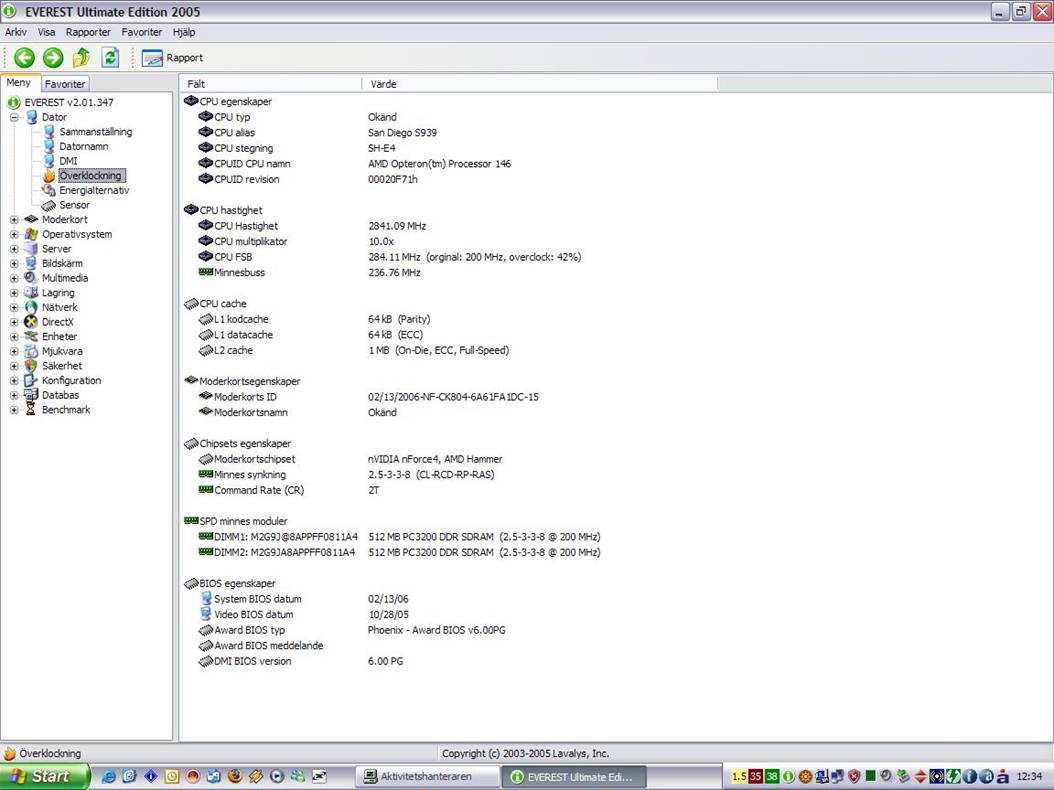Click the Moderkort motherboard icon in the tree
The width and height of the screenshot is (1054, 790).
[x=31, y=219]
